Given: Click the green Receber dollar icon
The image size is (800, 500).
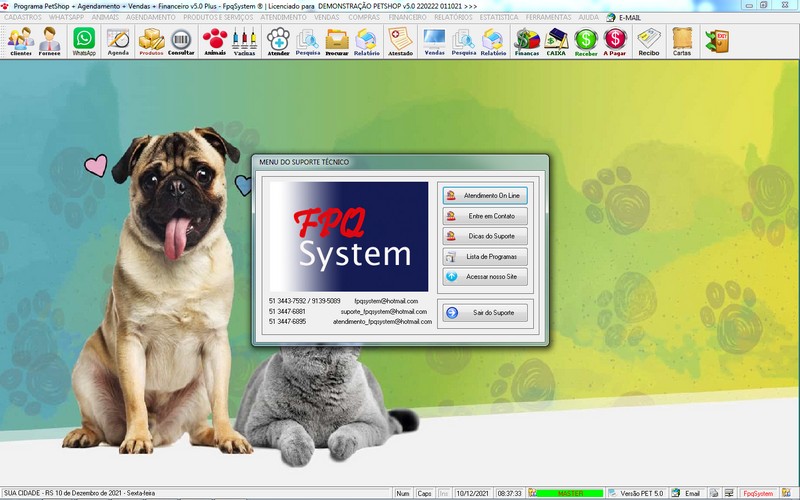Looking at the screenshot, I should click(x=586, y=41).
